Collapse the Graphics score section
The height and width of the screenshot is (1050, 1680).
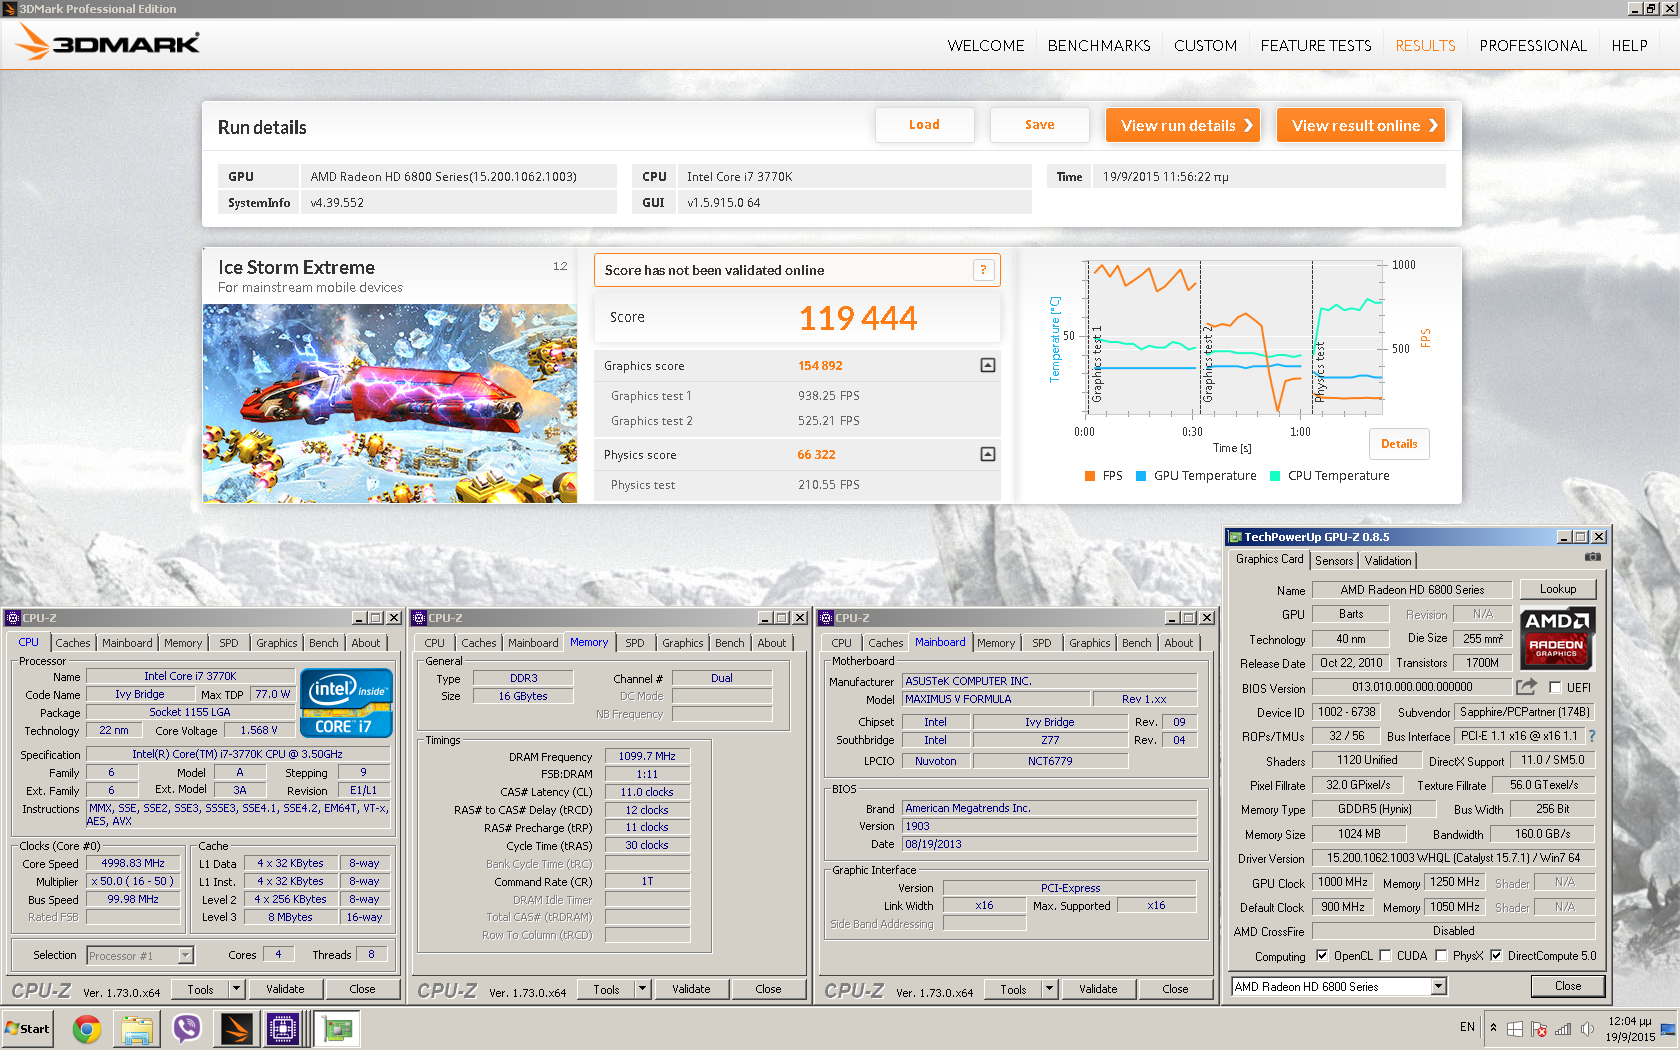pyautogui.click(x=988, y=365)
